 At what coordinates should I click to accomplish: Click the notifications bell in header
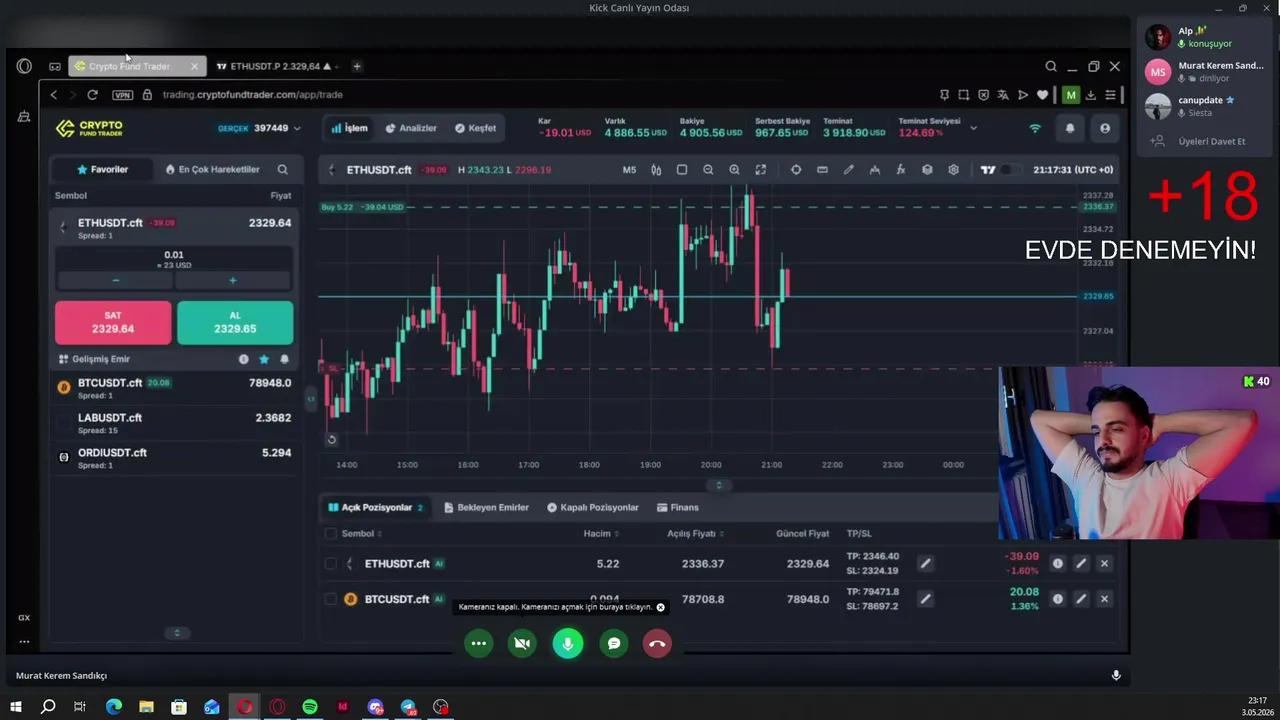click(x=1070, y=128)
